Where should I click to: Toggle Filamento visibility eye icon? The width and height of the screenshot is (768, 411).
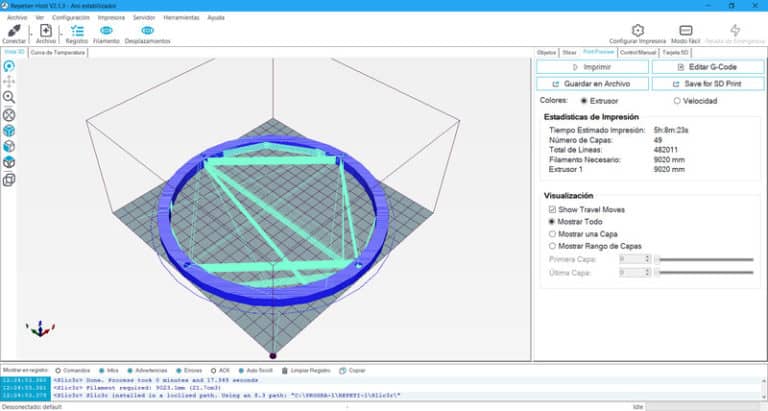(x=106, y=31)
